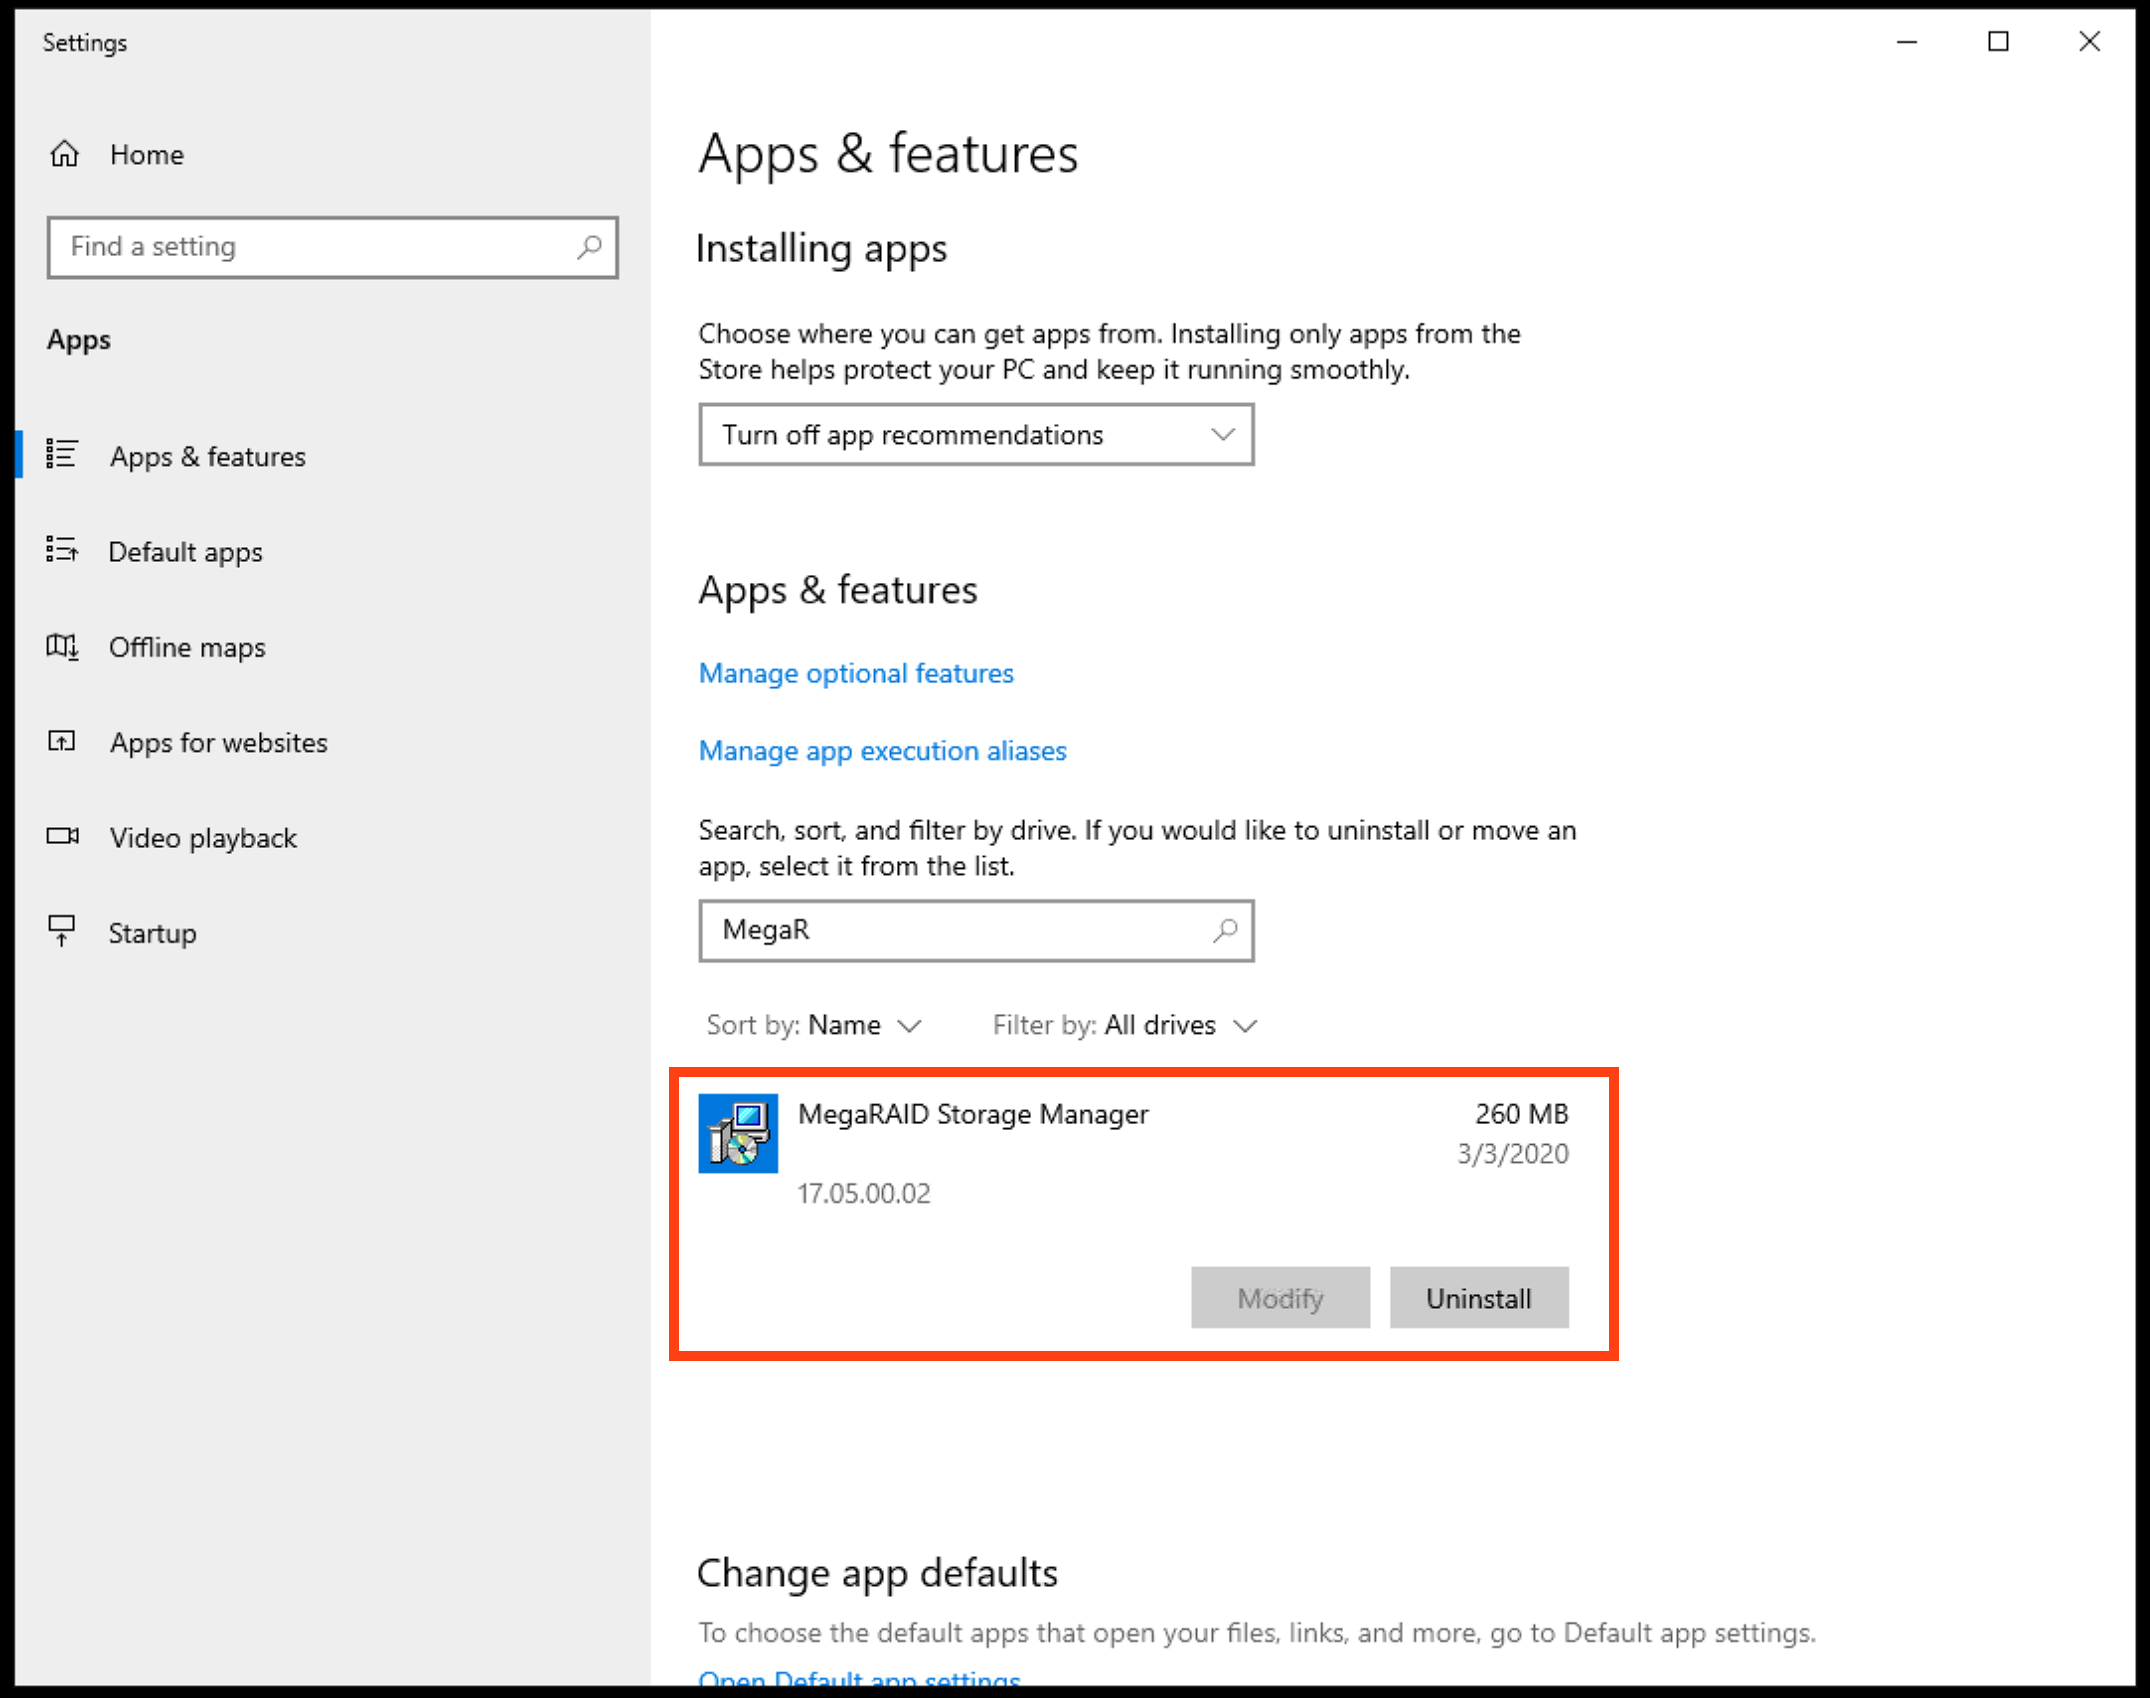
Task: Go to Offline maps settings page
Action: 187,647
